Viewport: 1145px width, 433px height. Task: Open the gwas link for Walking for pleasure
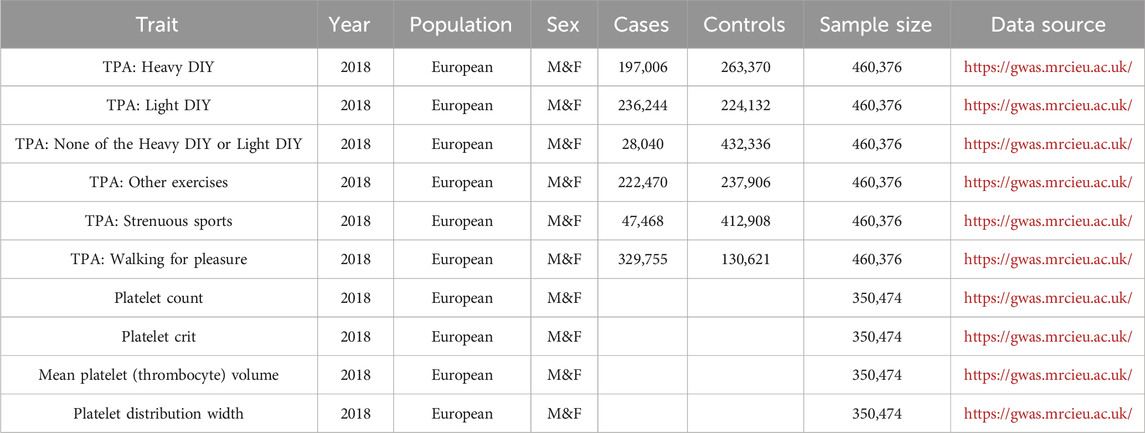click(1048, 259)
